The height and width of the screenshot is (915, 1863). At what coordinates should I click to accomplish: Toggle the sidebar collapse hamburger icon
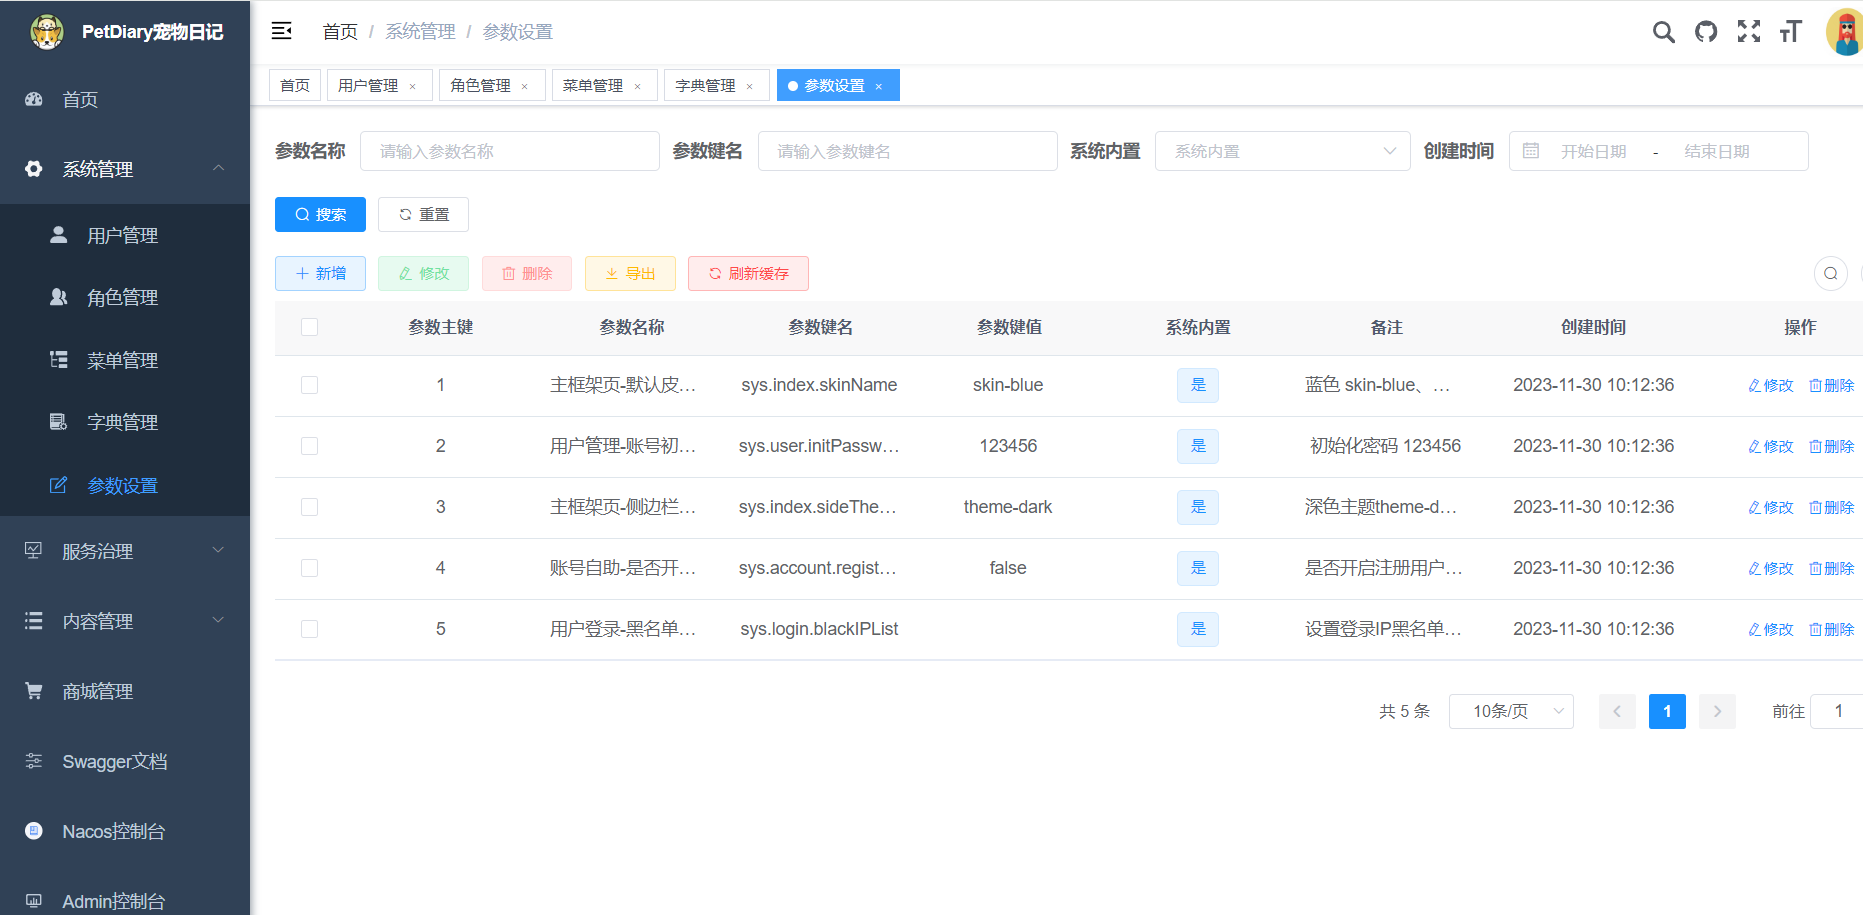tap(282, 31)
